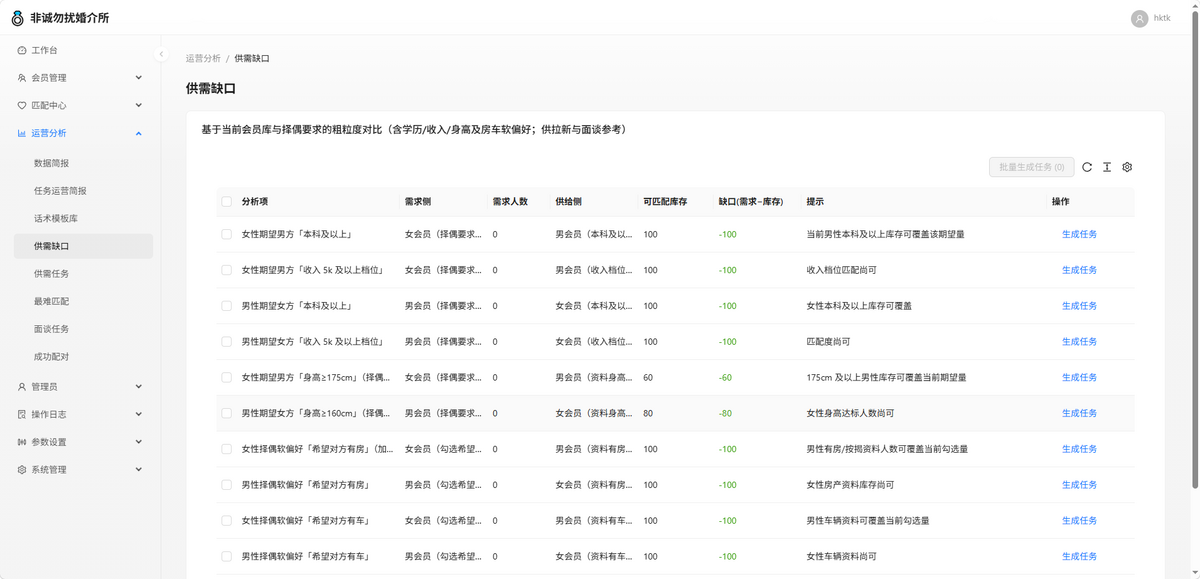Expand the 管理员 menu chevron

pyautogui.click(x=139, y=387)
